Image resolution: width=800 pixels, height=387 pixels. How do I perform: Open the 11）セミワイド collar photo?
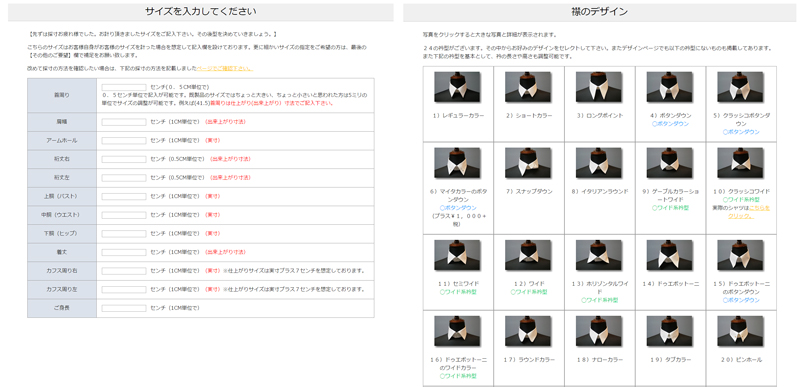457,255
